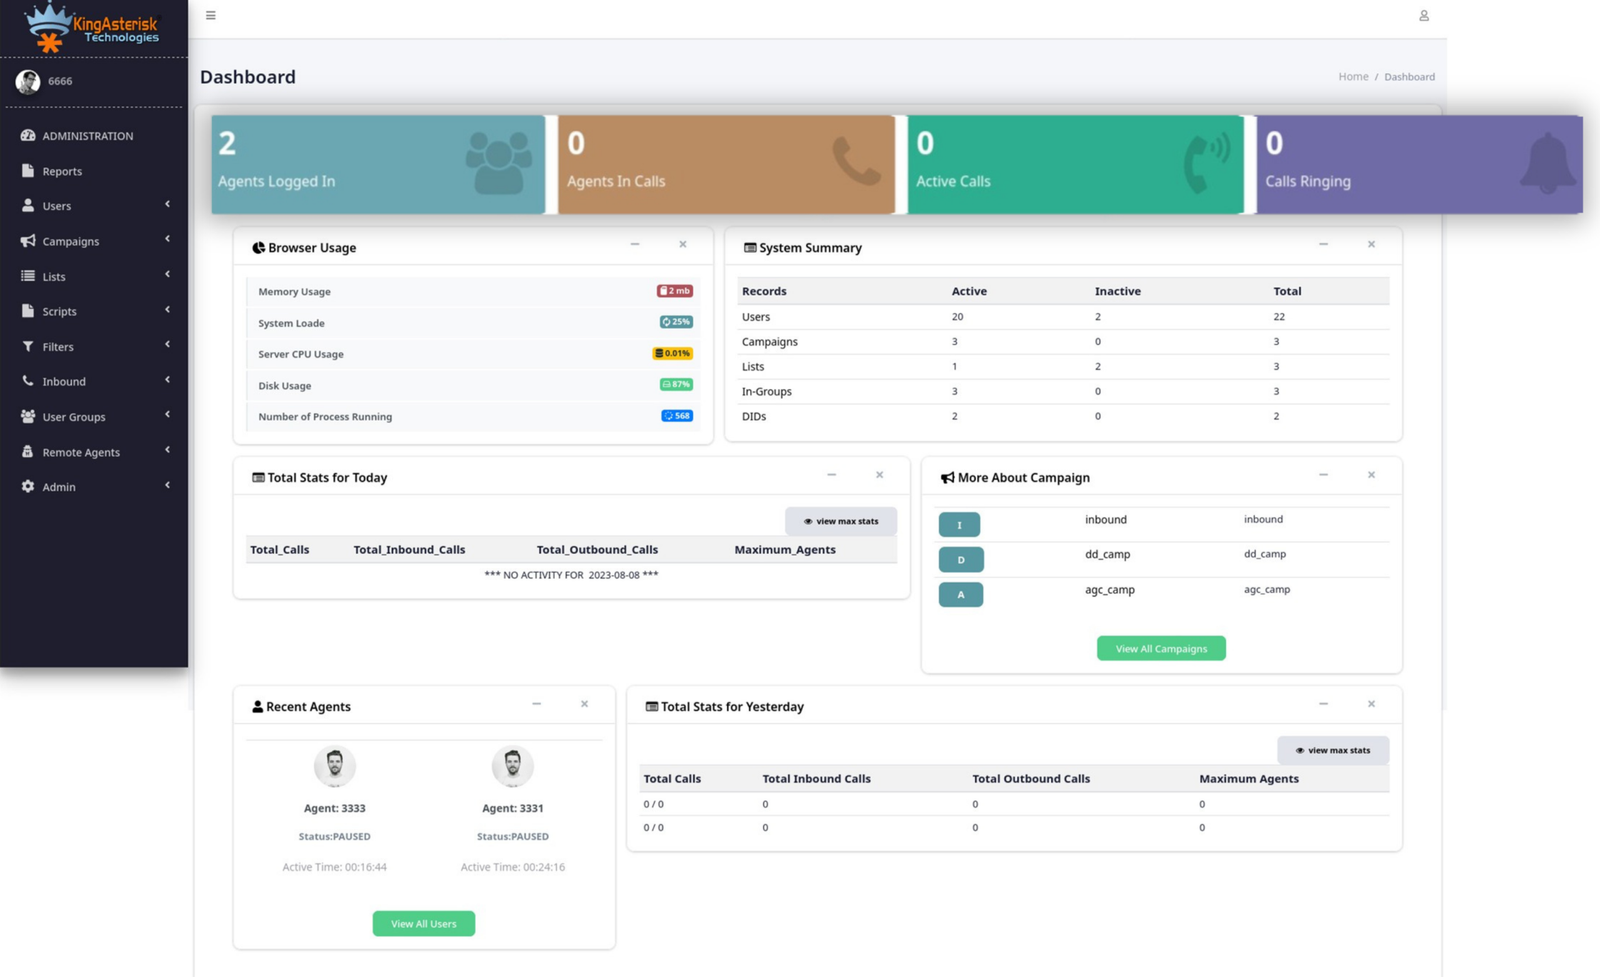Expand the Users sidebar submenu arrow
The width and height of the screenshot is (1600, 977).
coord(167,205)
